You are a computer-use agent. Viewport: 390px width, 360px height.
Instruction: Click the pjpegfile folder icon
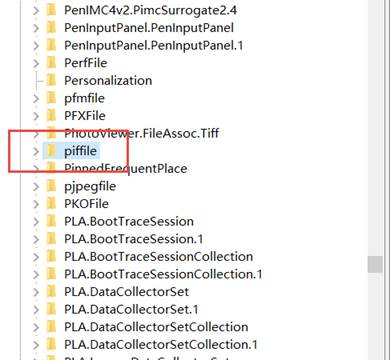coord(51,186)
